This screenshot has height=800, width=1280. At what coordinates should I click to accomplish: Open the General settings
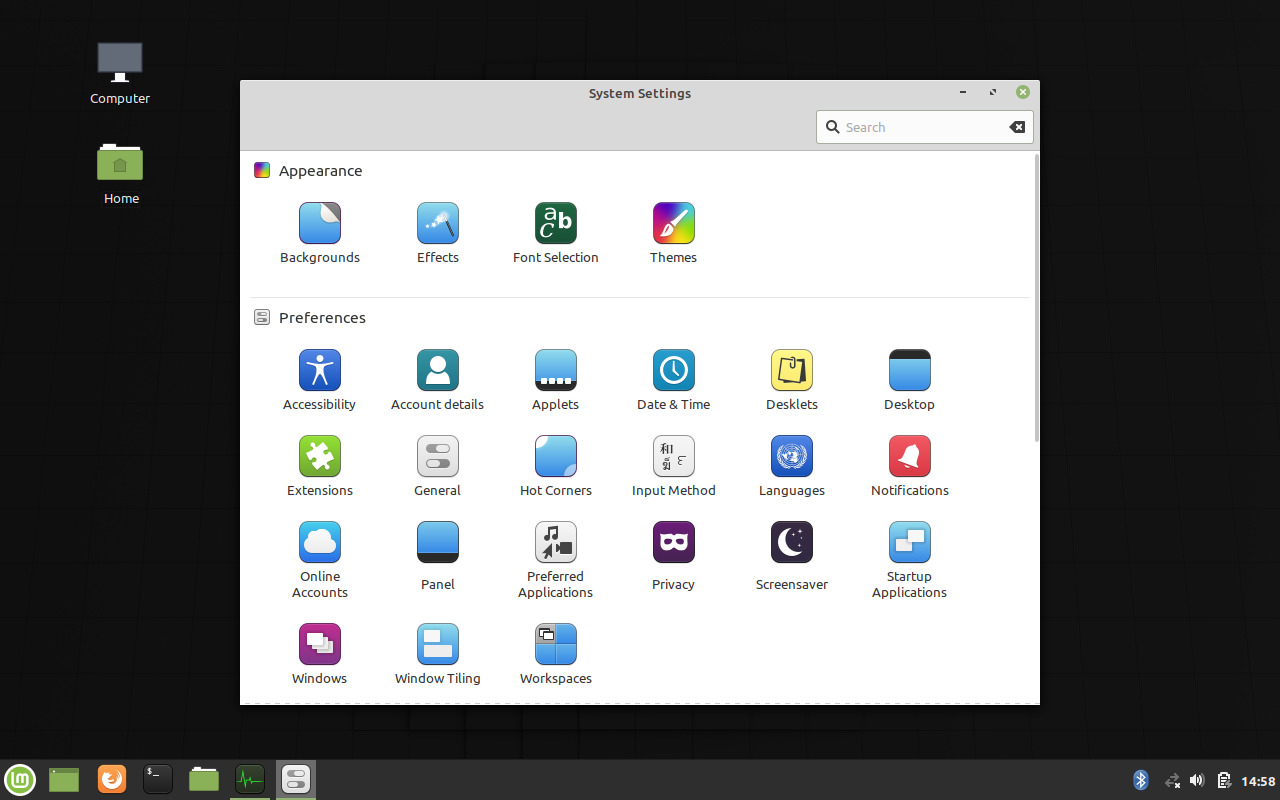438,466
